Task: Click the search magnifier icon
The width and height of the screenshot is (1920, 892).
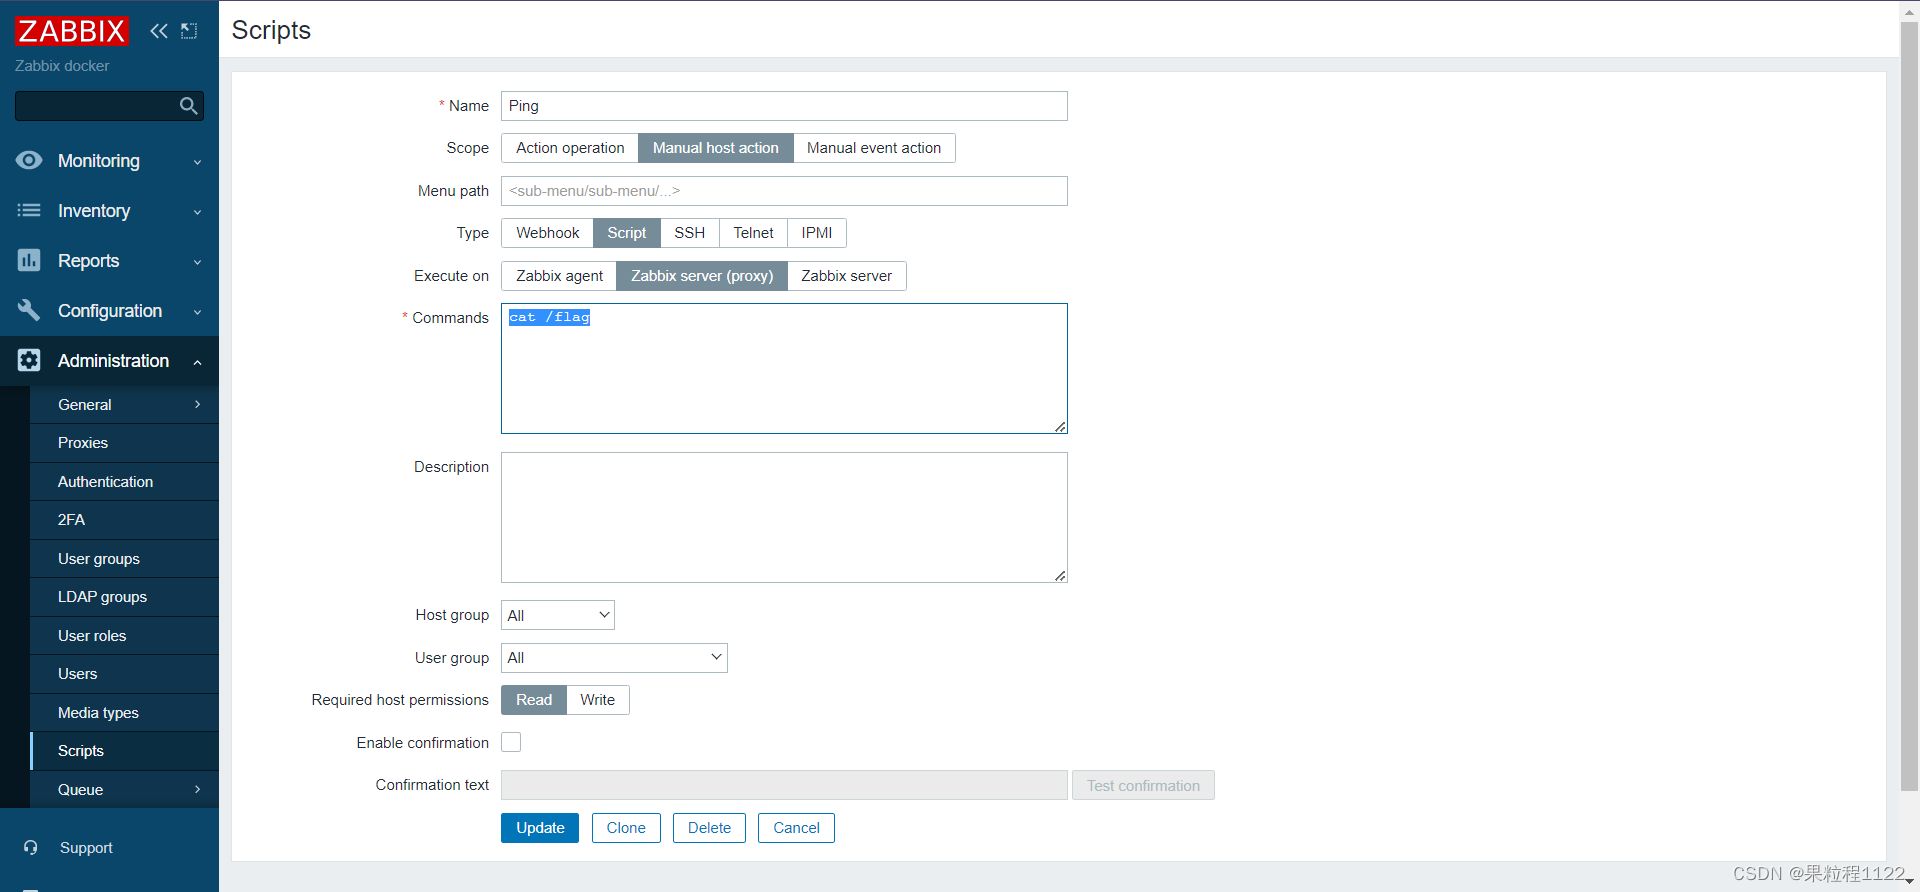Action: pyautogui.click(x=188, y=106)
